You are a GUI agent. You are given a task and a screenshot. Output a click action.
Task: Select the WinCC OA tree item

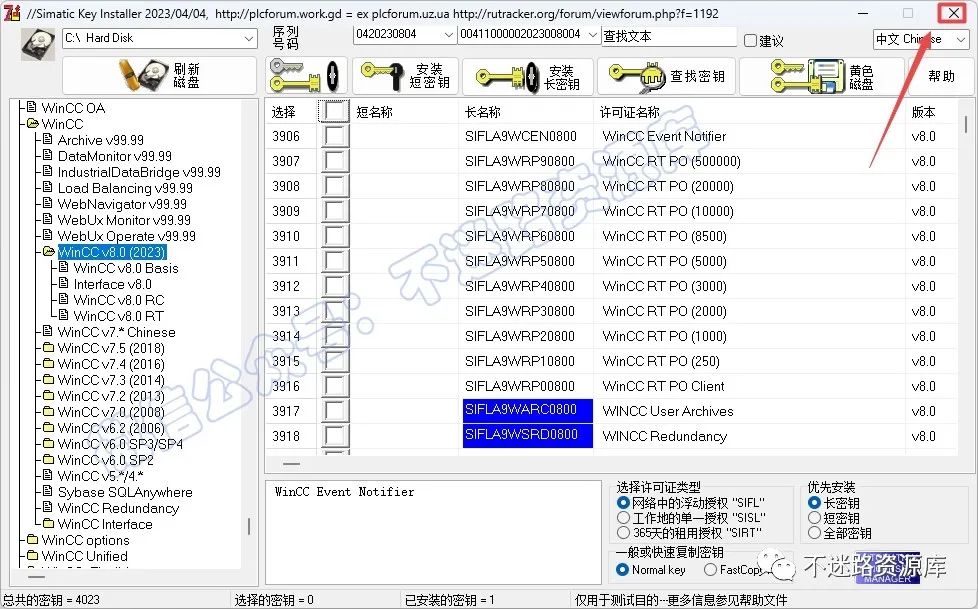(73, 108)
